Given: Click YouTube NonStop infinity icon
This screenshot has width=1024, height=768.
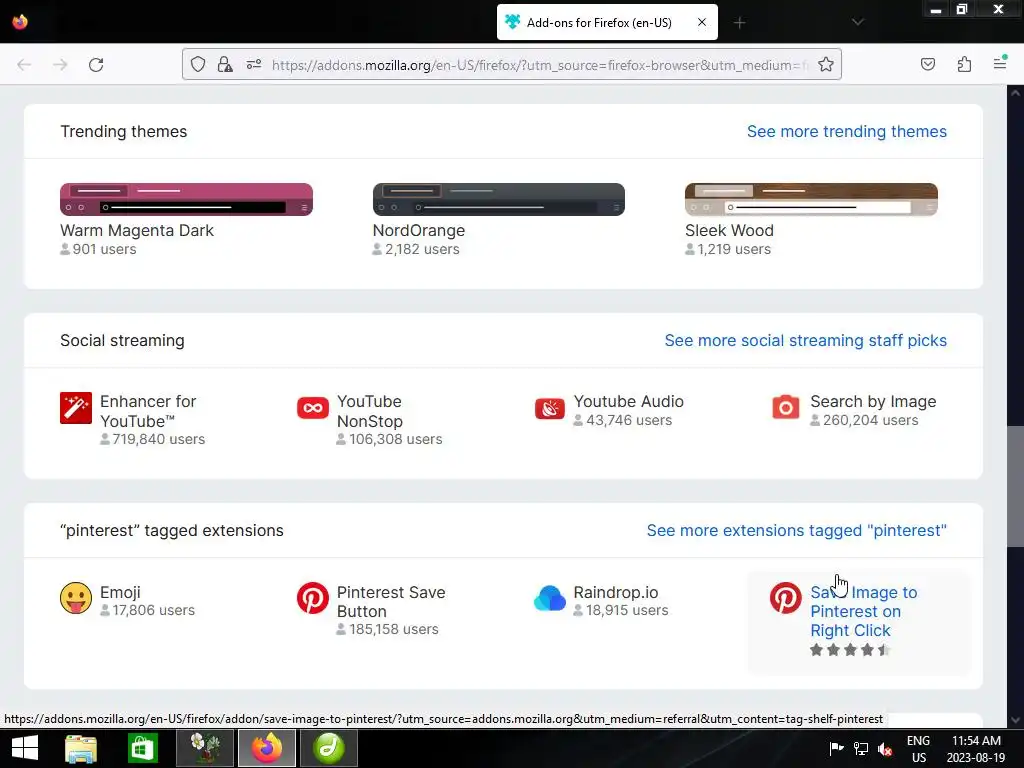Looking at the screenshot, I should coord(313,408).
